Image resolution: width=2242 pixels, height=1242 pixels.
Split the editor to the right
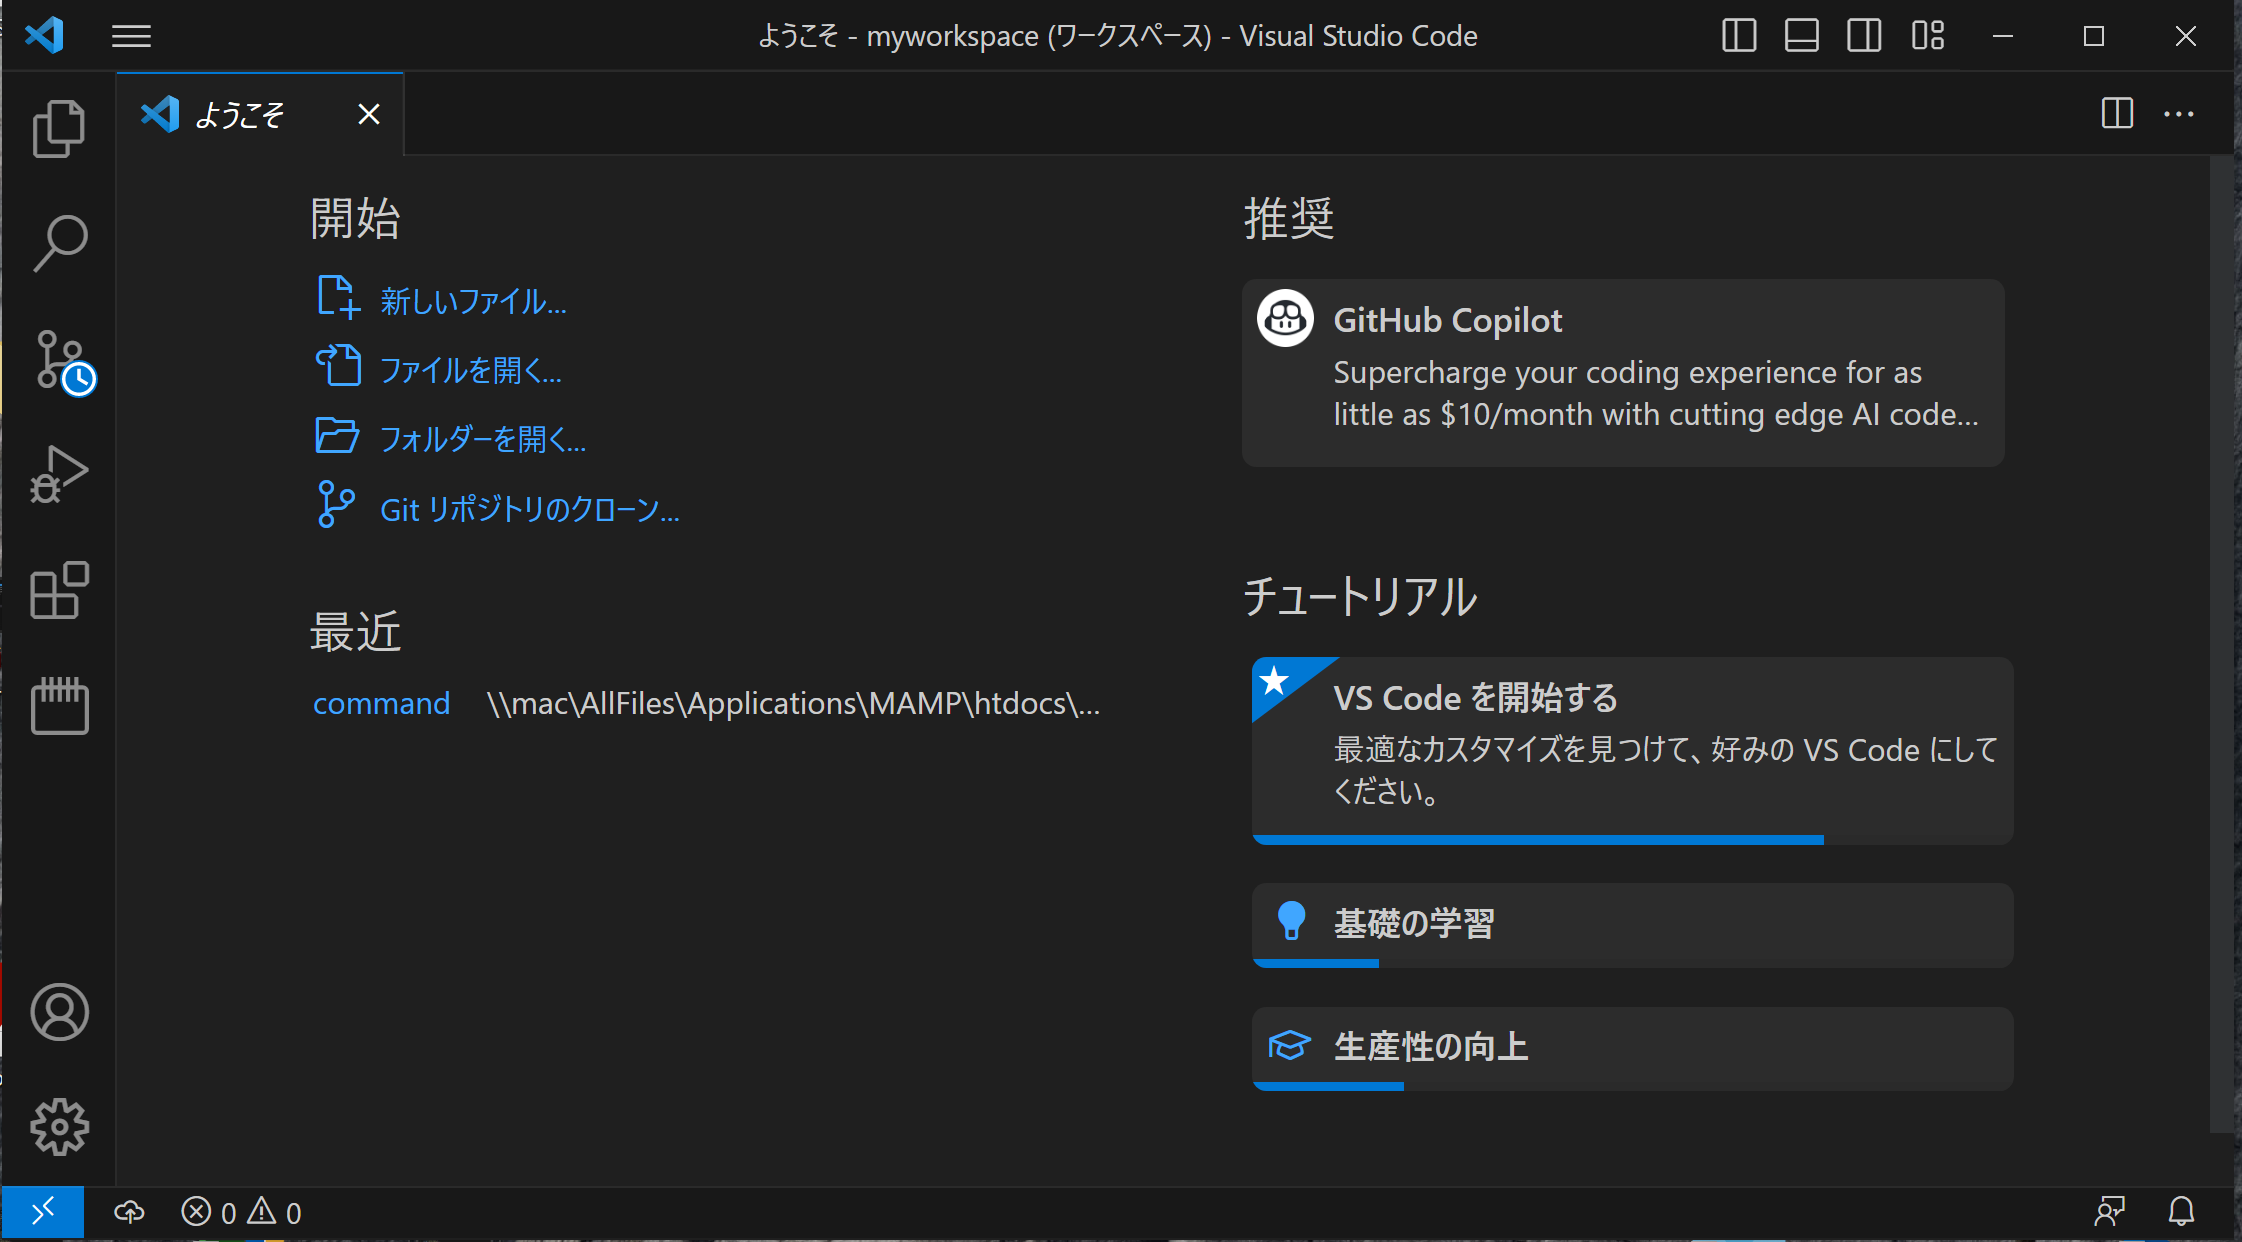(2117, 113)
